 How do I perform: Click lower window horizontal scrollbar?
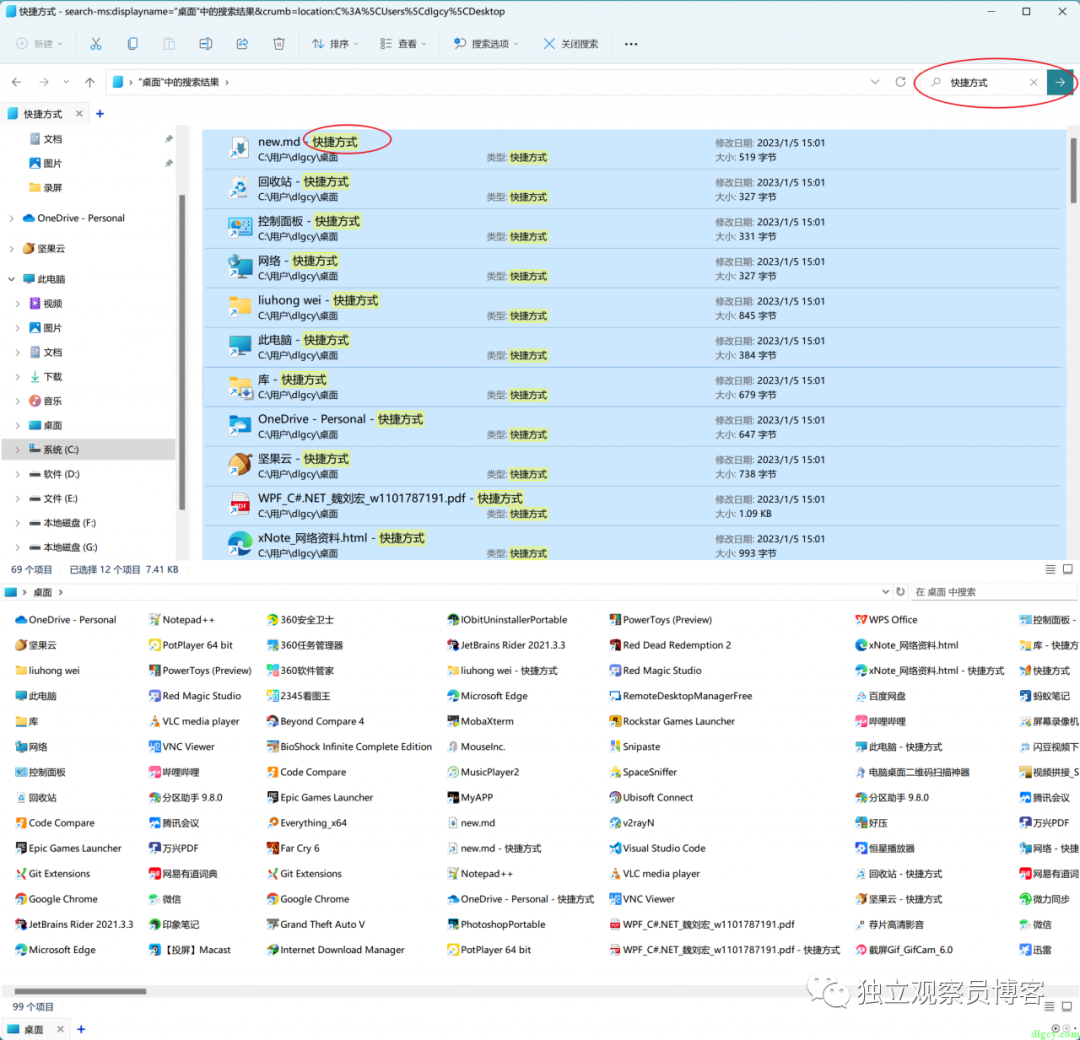click(80, 991)
